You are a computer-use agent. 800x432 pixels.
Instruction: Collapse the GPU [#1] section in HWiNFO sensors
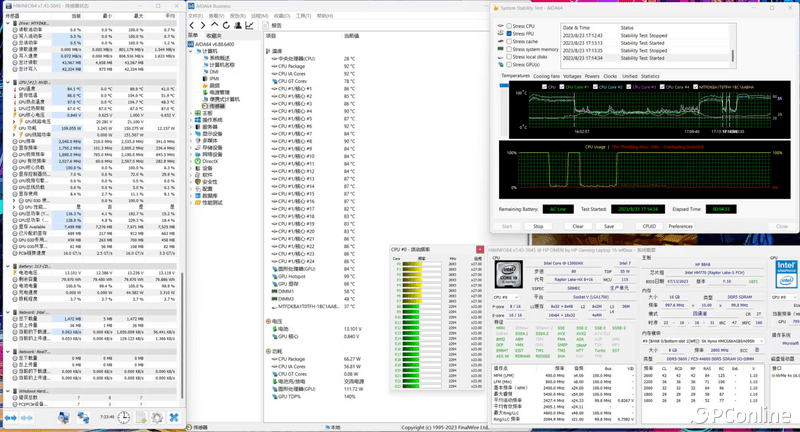pos(8,82)
